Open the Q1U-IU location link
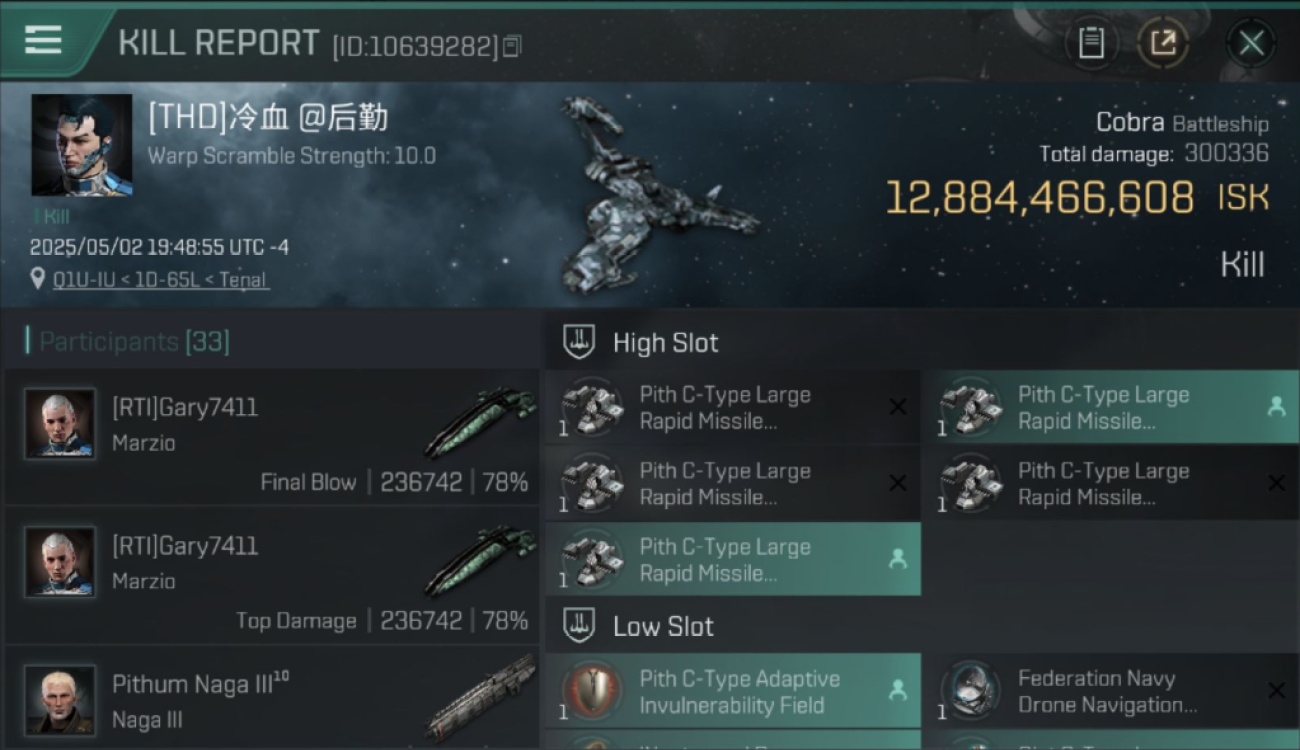1300x750 pixels. coord(160,280)
